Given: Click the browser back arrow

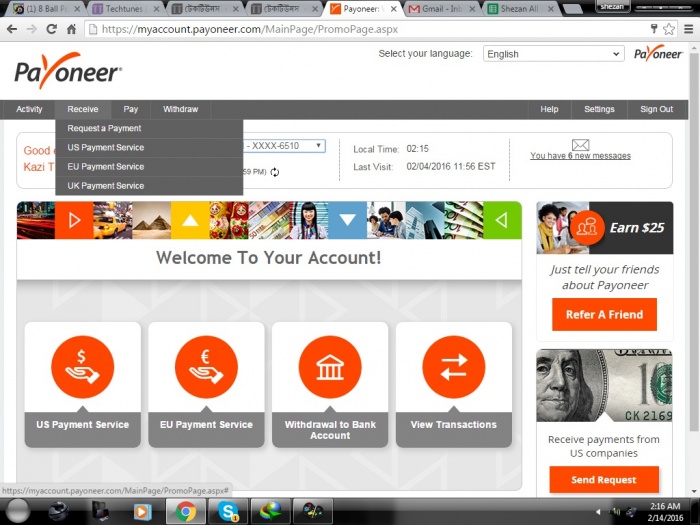Looking at the screenshot, I should pyautogui.click(x=12, y=29).
